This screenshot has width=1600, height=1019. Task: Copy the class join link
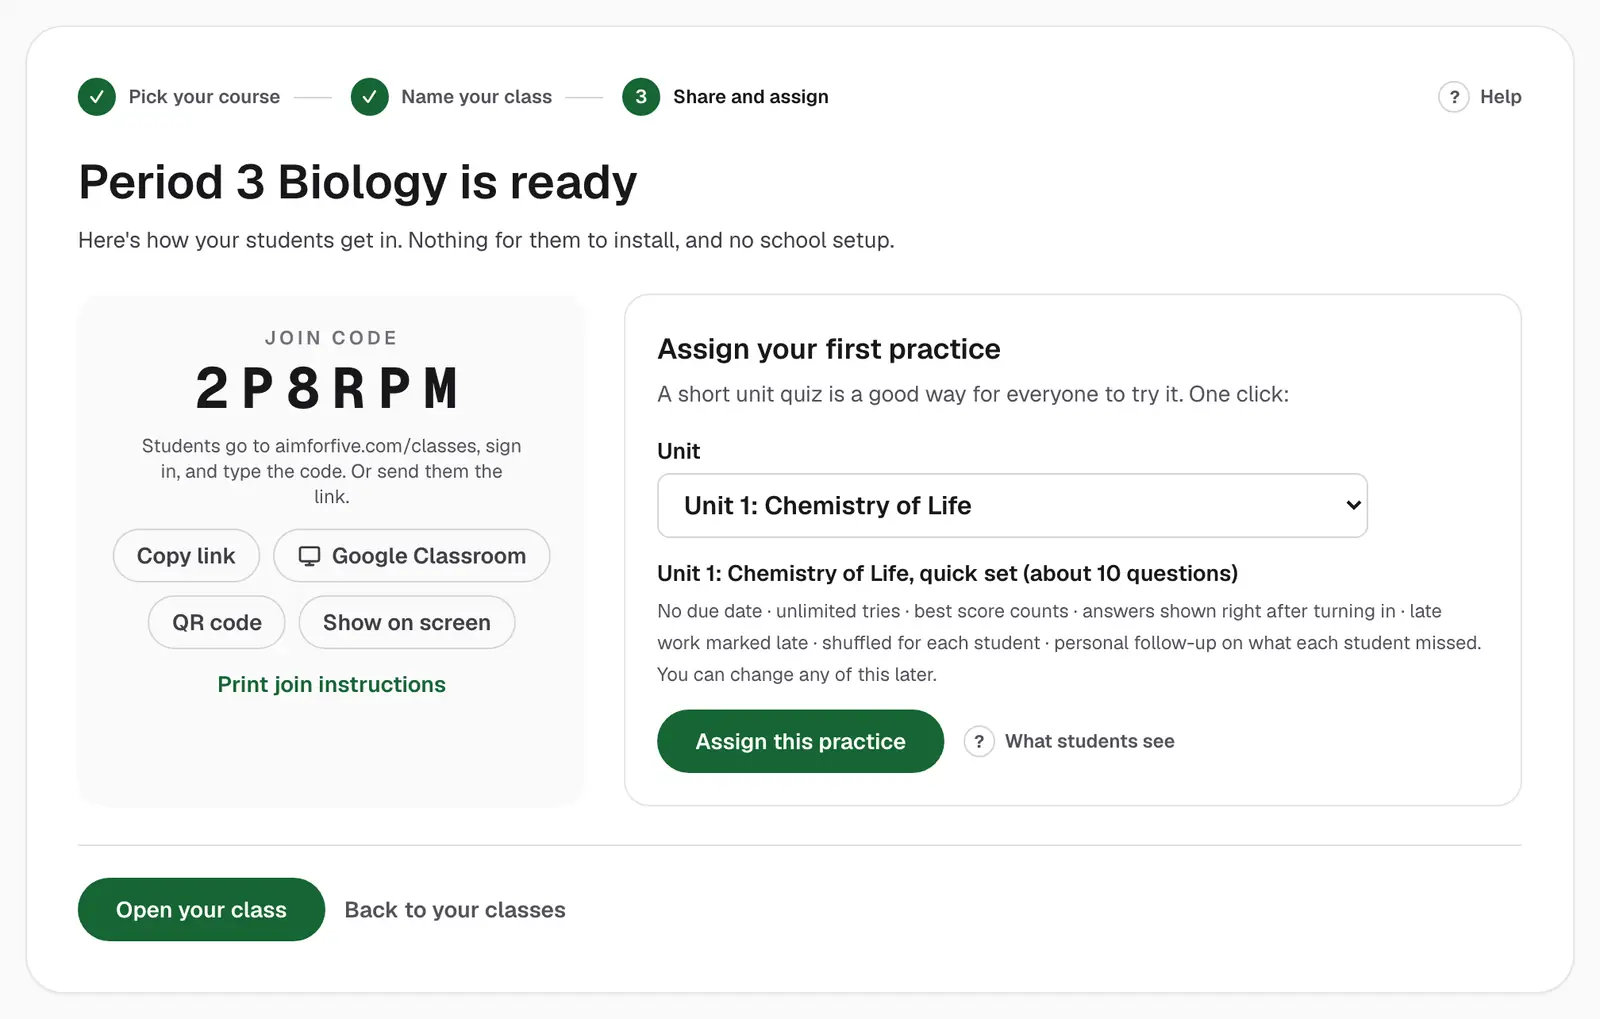[x=186, y=556]
